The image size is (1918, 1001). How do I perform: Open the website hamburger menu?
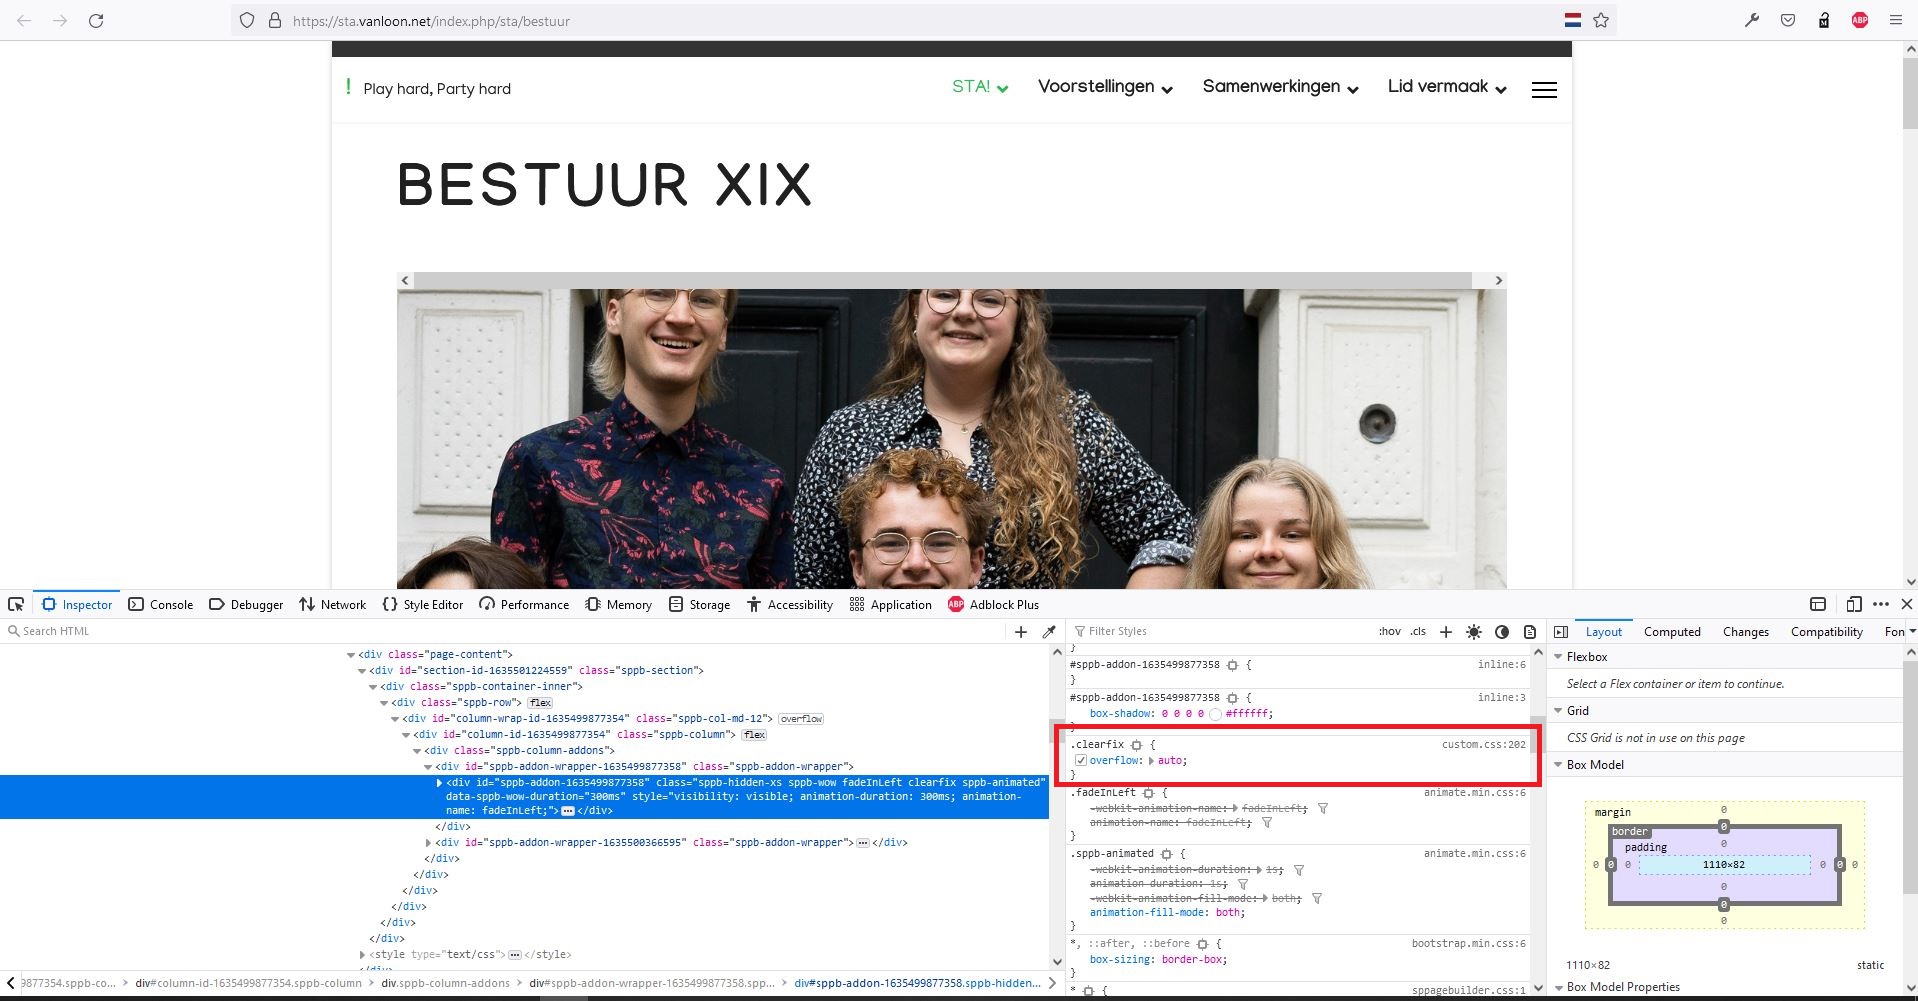pos(1544,90)
